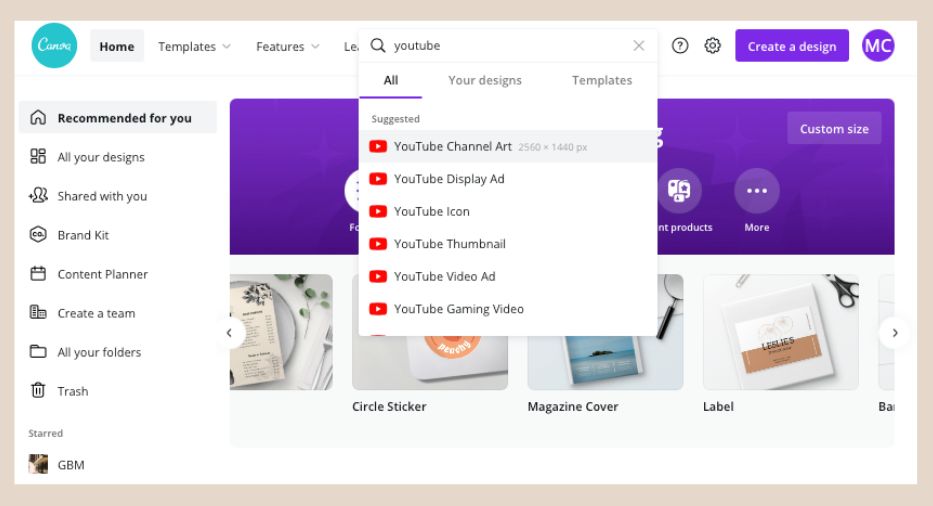Viewport: 933px width, 506px height.
Task: Open All your designs
Action: pyautogui.click(x=101, y=157)
